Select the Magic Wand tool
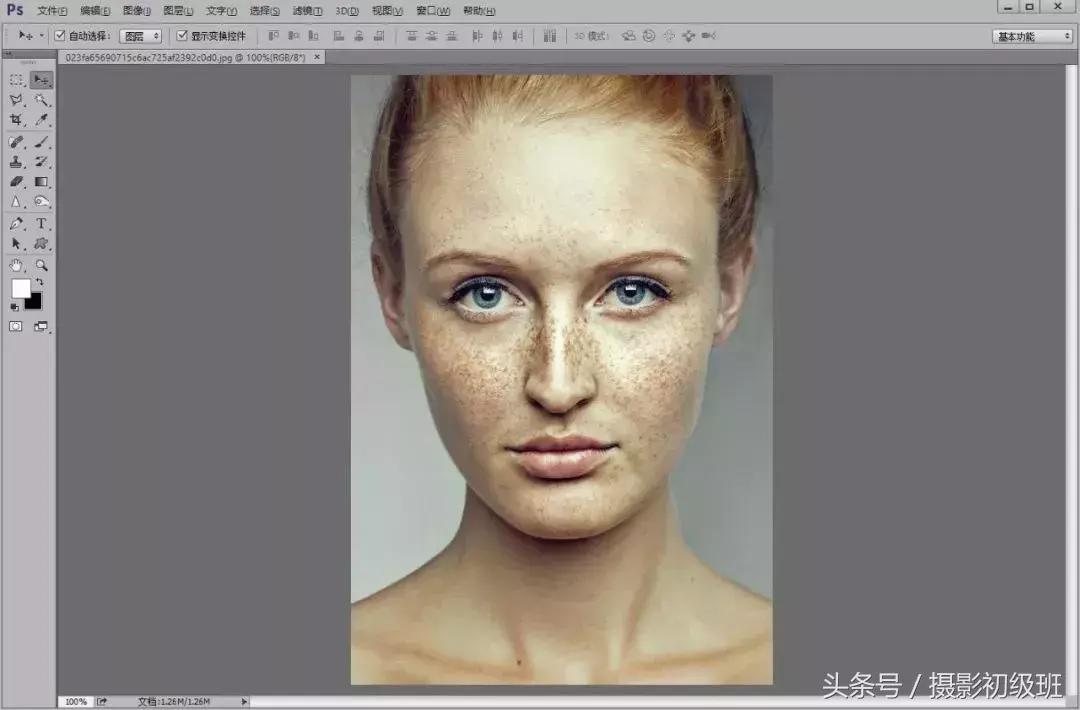This screenshot has height=710, width=1080. [x=41, y=100]
